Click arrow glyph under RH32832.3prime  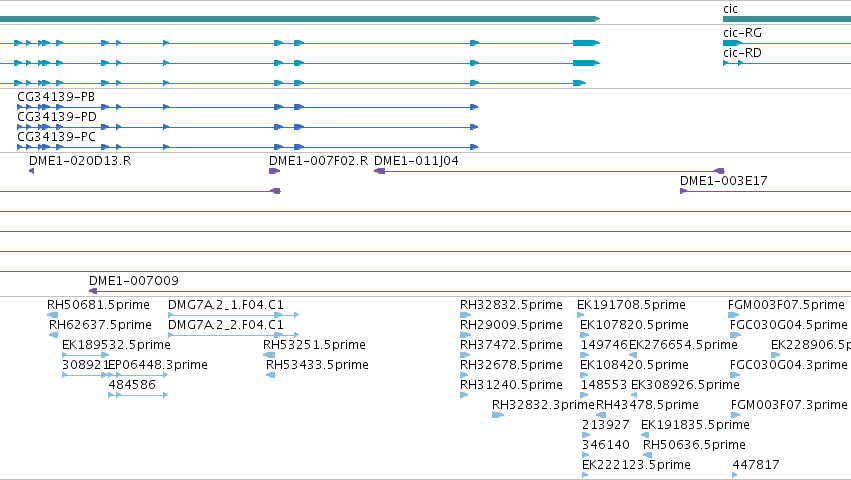pos(498,415)
